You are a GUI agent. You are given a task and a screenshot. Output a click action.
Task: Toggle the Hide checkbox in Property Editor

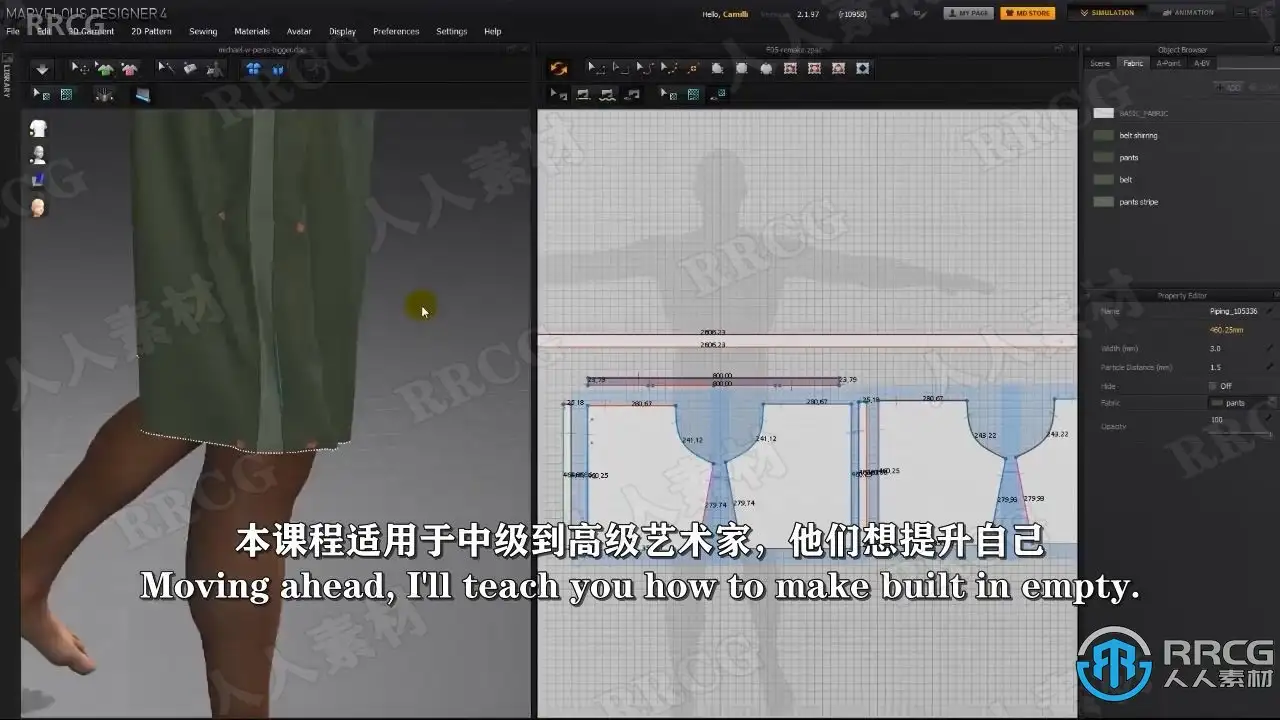point(1213,386)
